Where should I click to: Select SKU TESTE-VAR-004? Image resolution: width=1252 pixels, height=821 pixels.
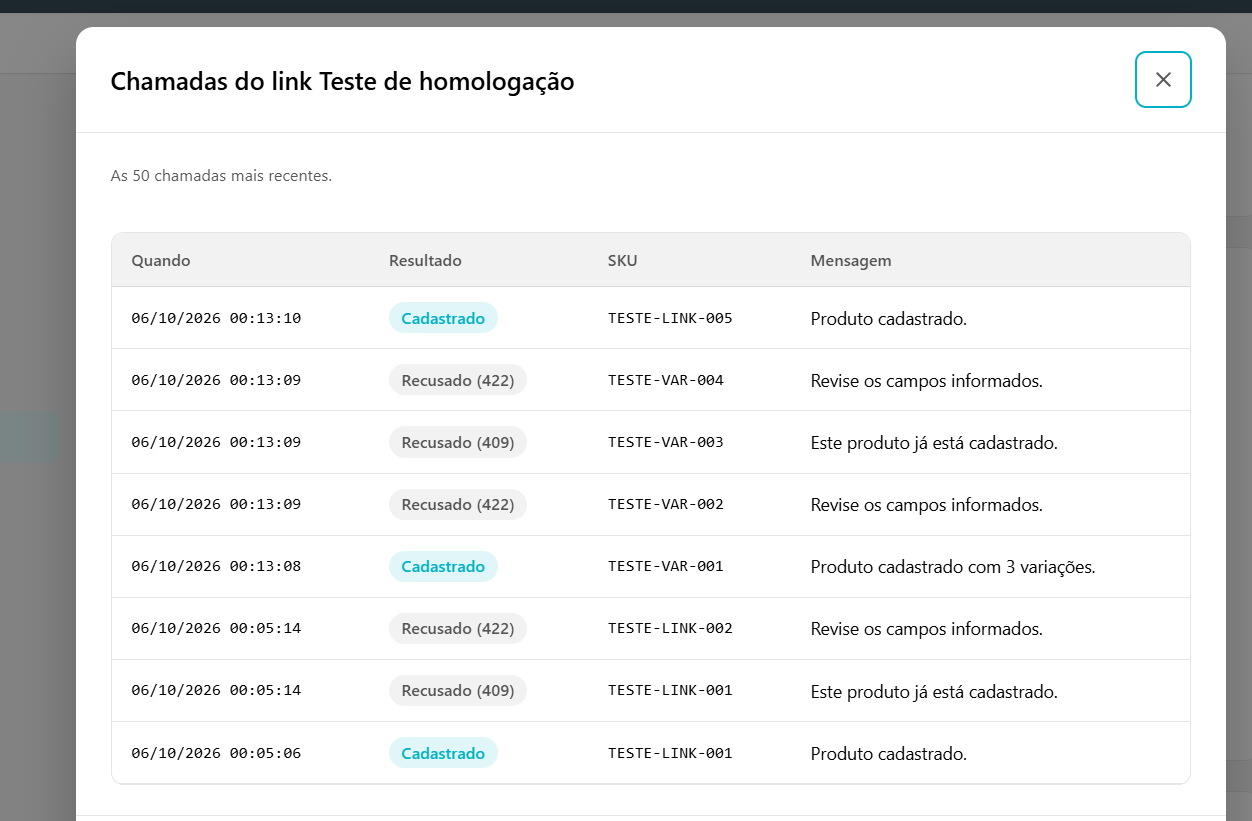[x=666, y=380]
